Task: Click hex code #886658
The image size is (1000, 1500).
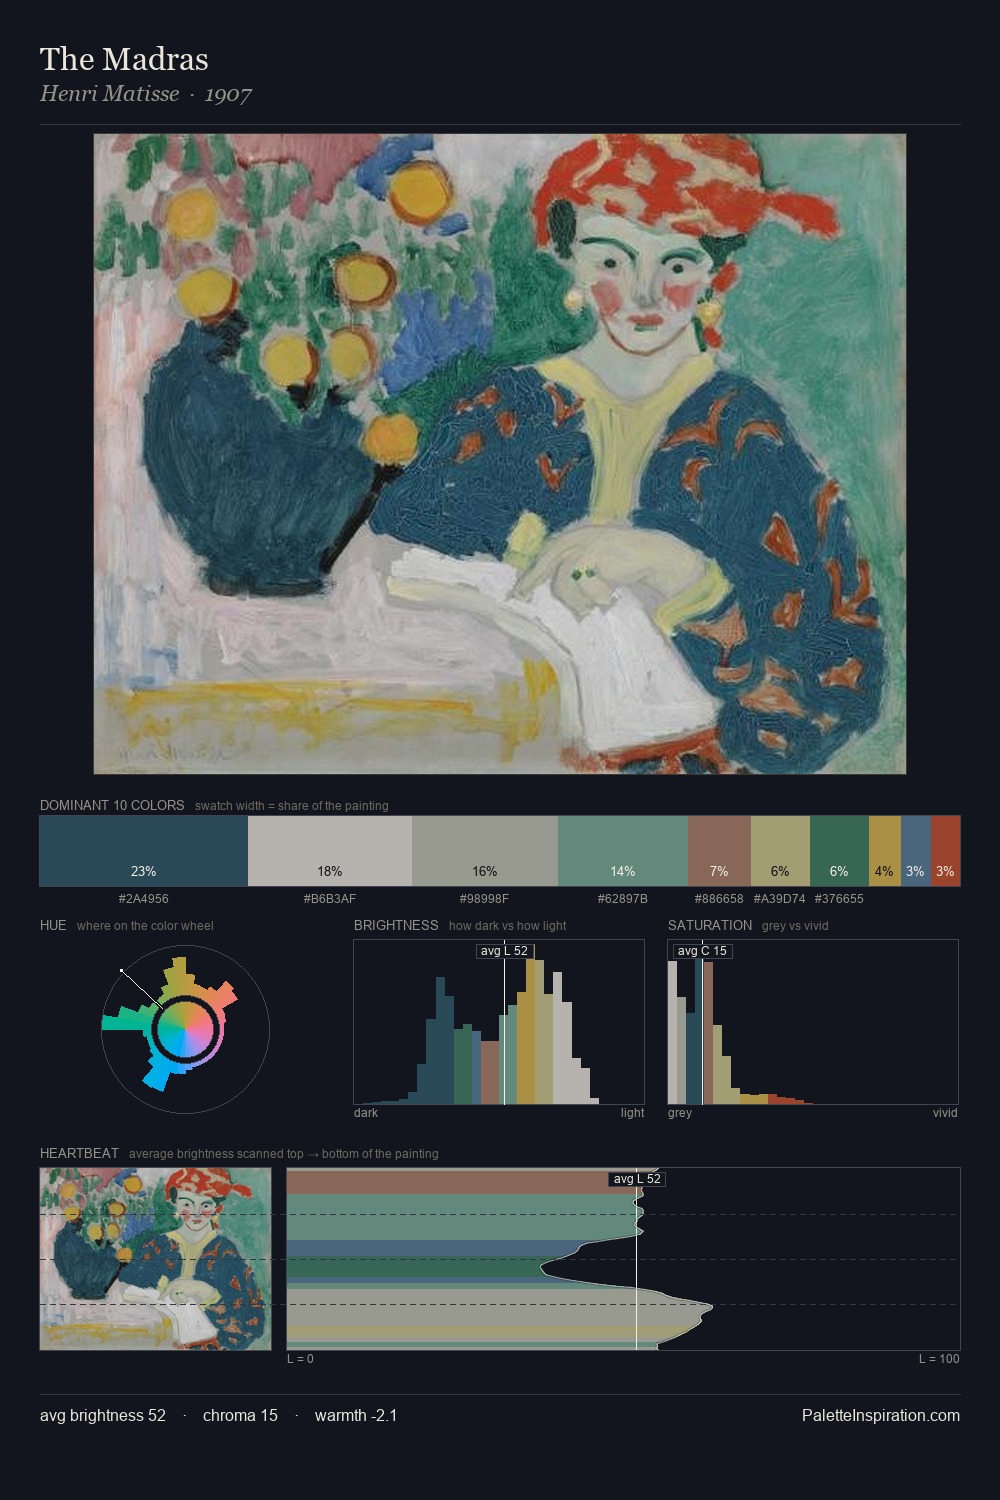Action: pyautogui.click(x=719, y=899)
